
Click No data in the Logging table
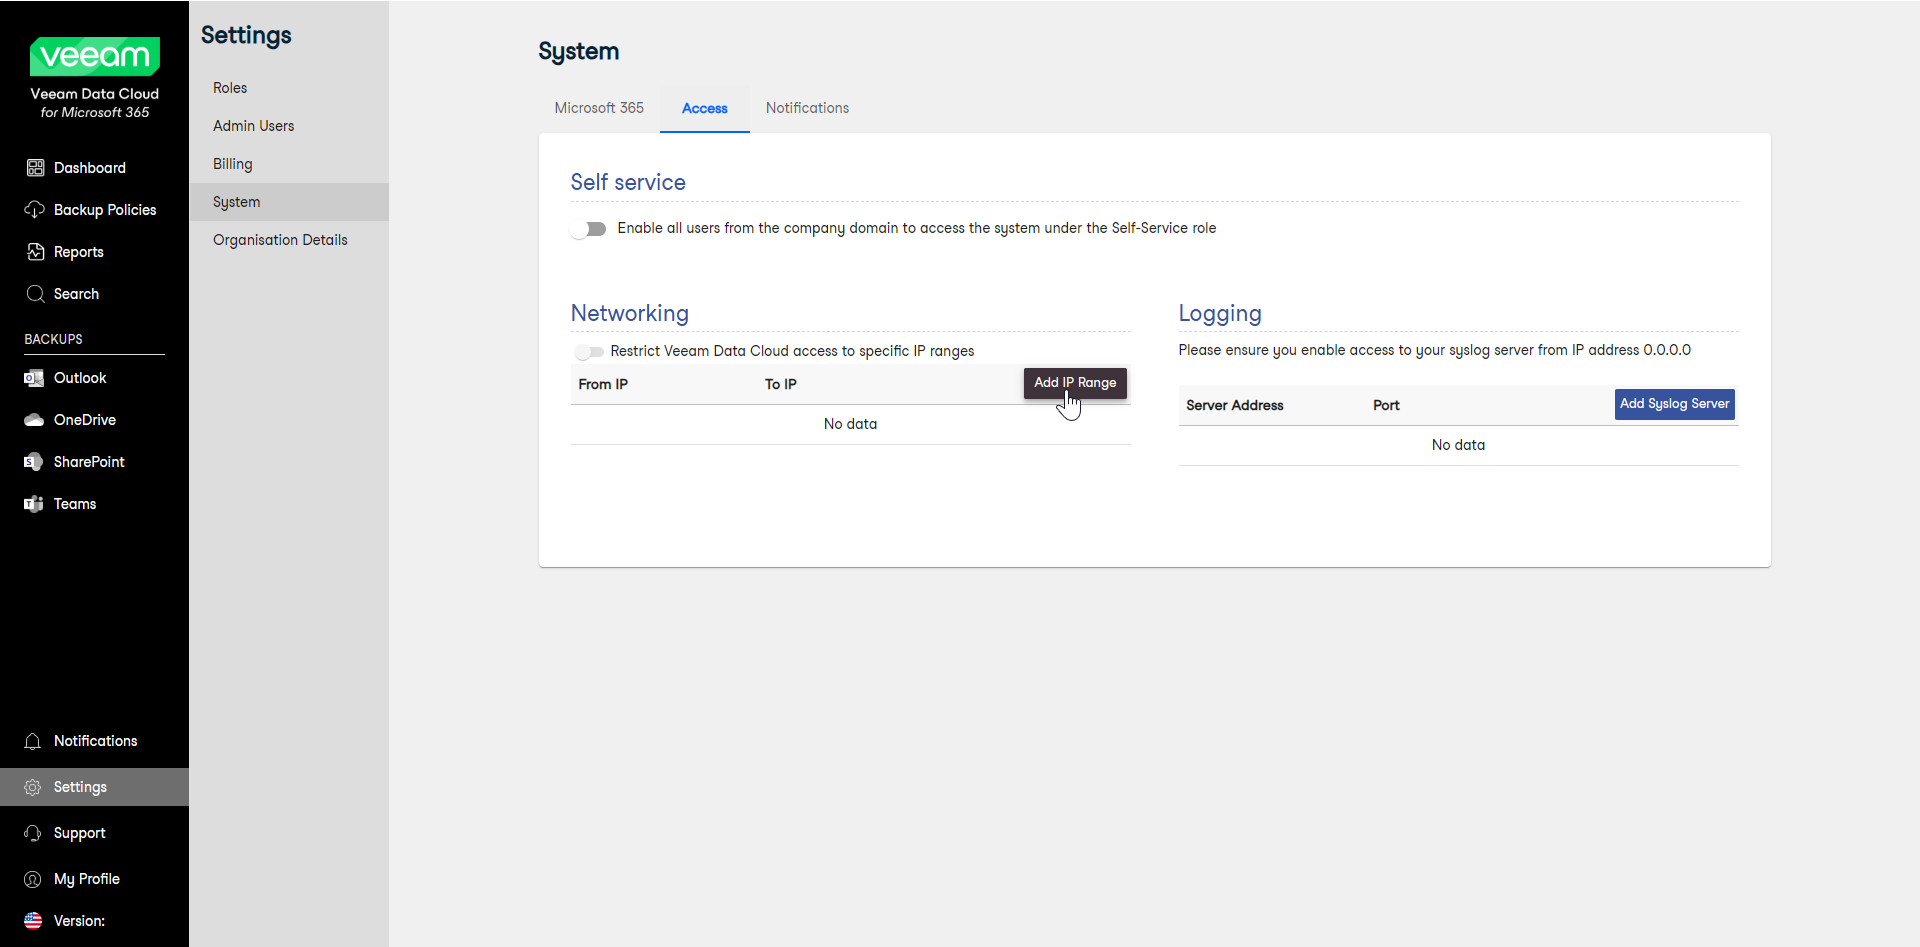(1458, 445)
